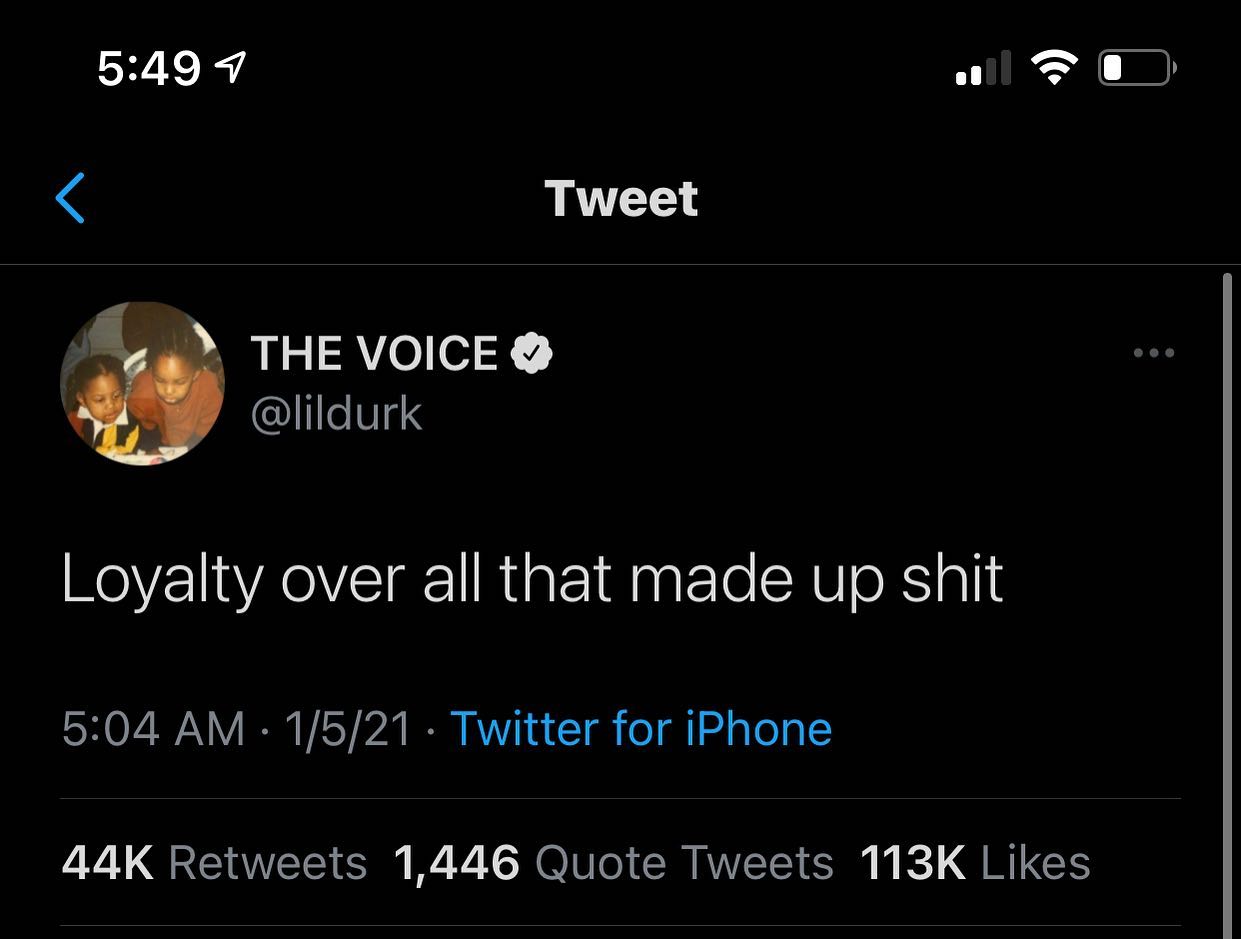Go back using the blue back arrow
1241x939 pixels.
tap(70, 198)
